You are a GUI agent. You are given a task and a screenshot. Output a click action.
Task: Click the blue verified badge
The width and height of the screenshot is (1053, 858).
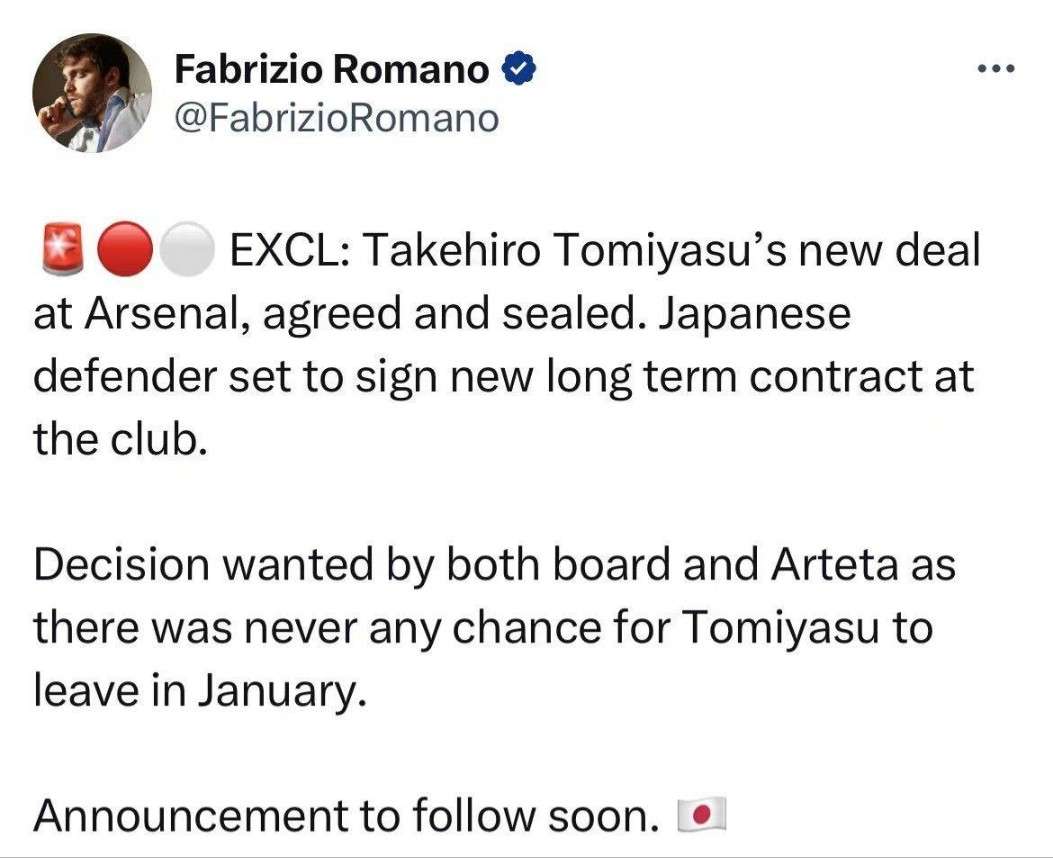517,70
